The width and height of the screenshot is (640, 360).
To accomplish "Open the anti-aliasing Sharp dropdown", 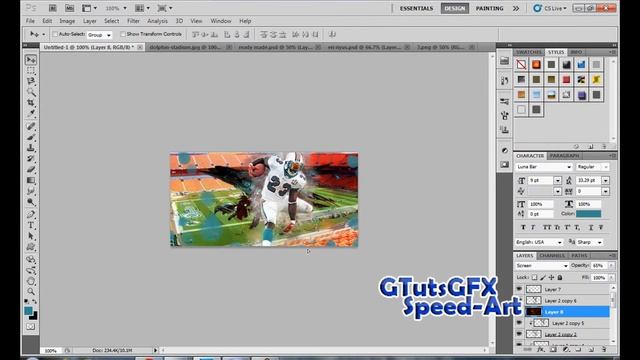I will tap(590, 242).
